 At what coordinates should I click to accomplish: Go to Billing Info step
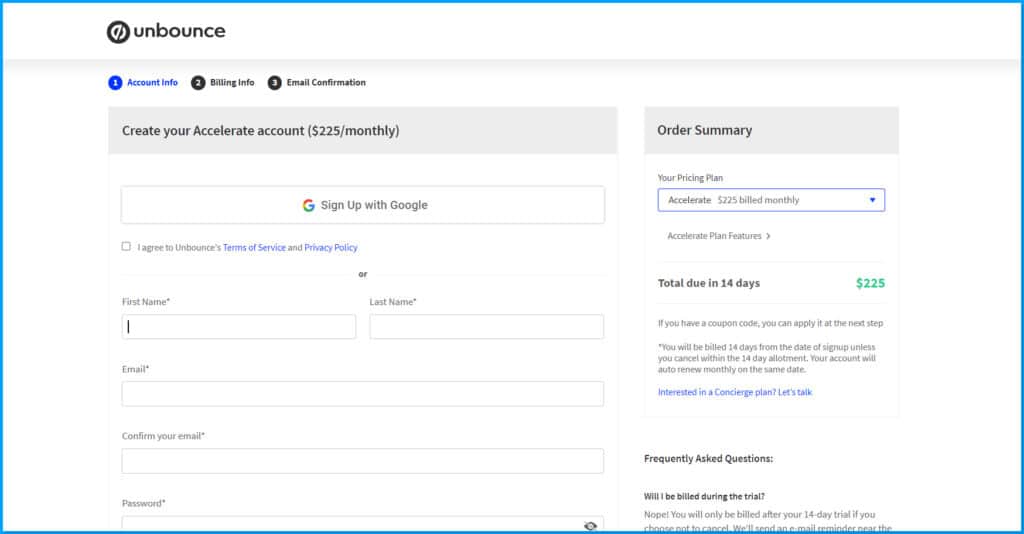point(232,83)
